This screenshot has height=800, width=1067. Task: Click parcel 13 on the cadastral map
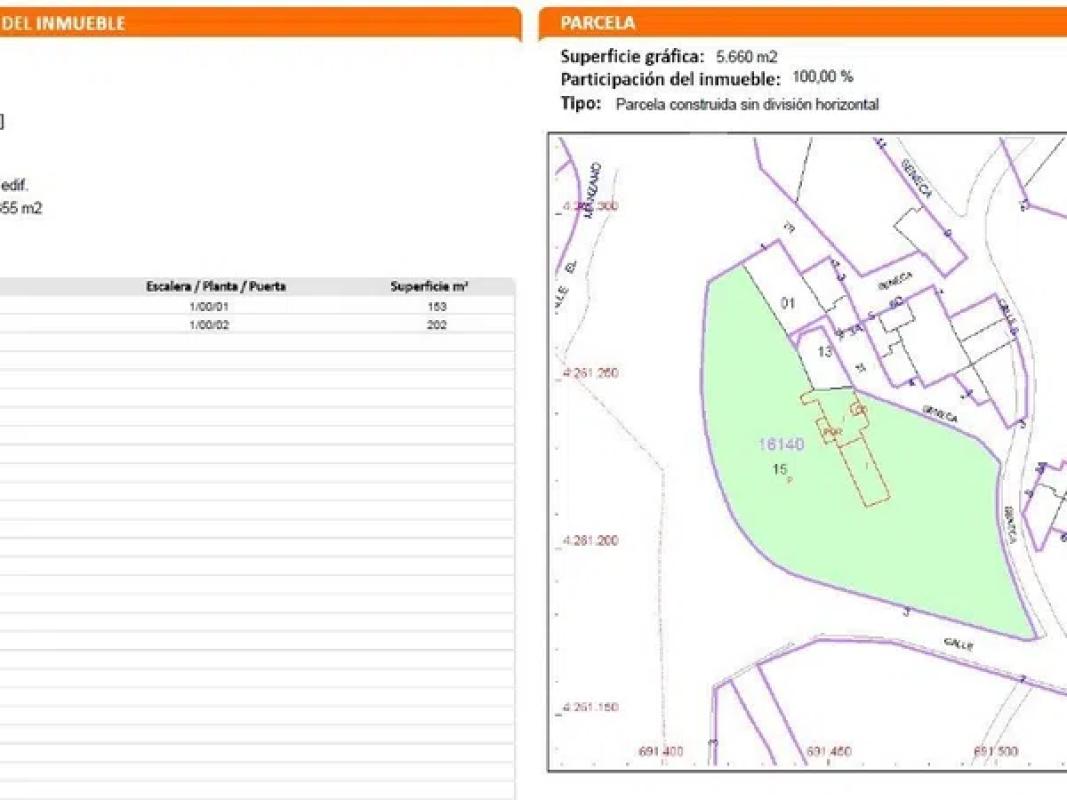(825, 351)
